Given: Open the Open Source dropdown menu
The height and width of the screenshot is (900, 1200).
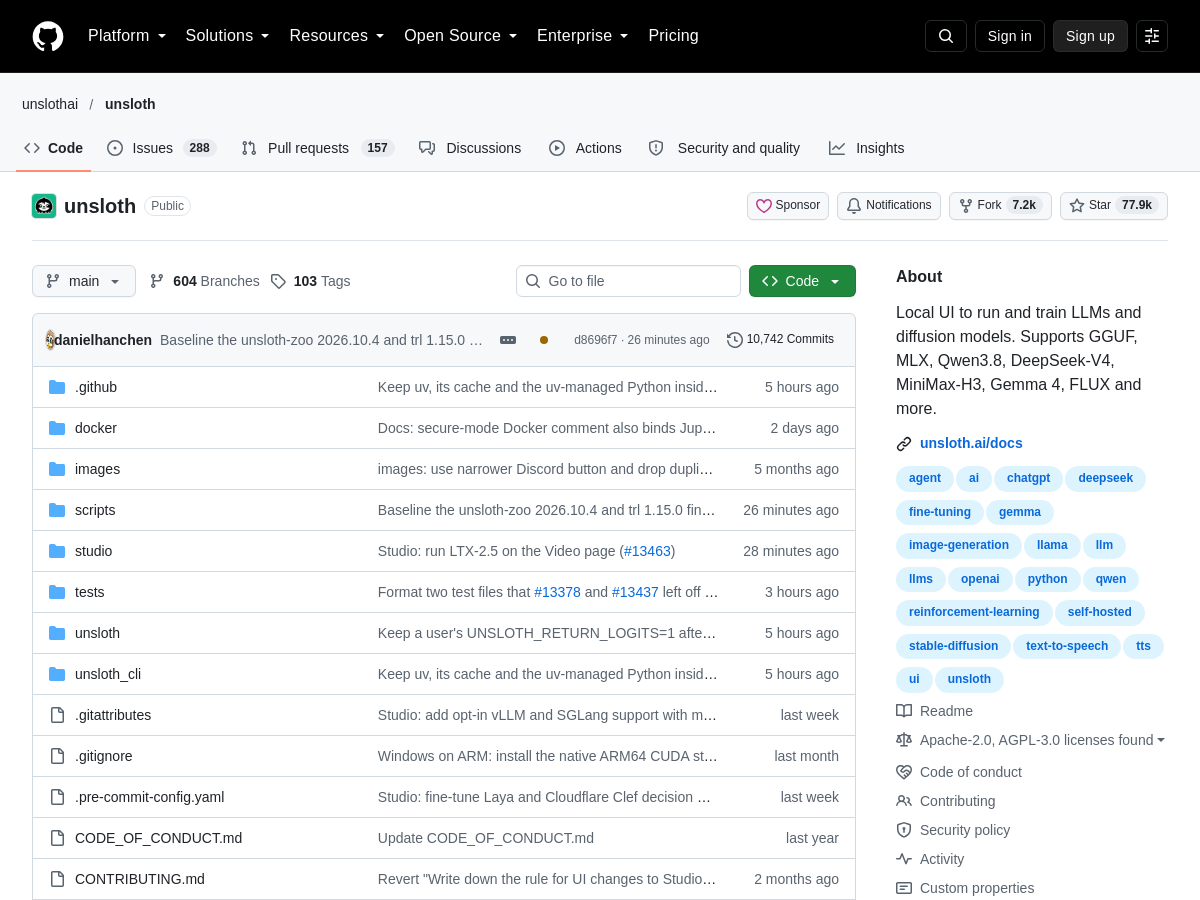Looking at the screenshot, I should click(x=461, y=36).
